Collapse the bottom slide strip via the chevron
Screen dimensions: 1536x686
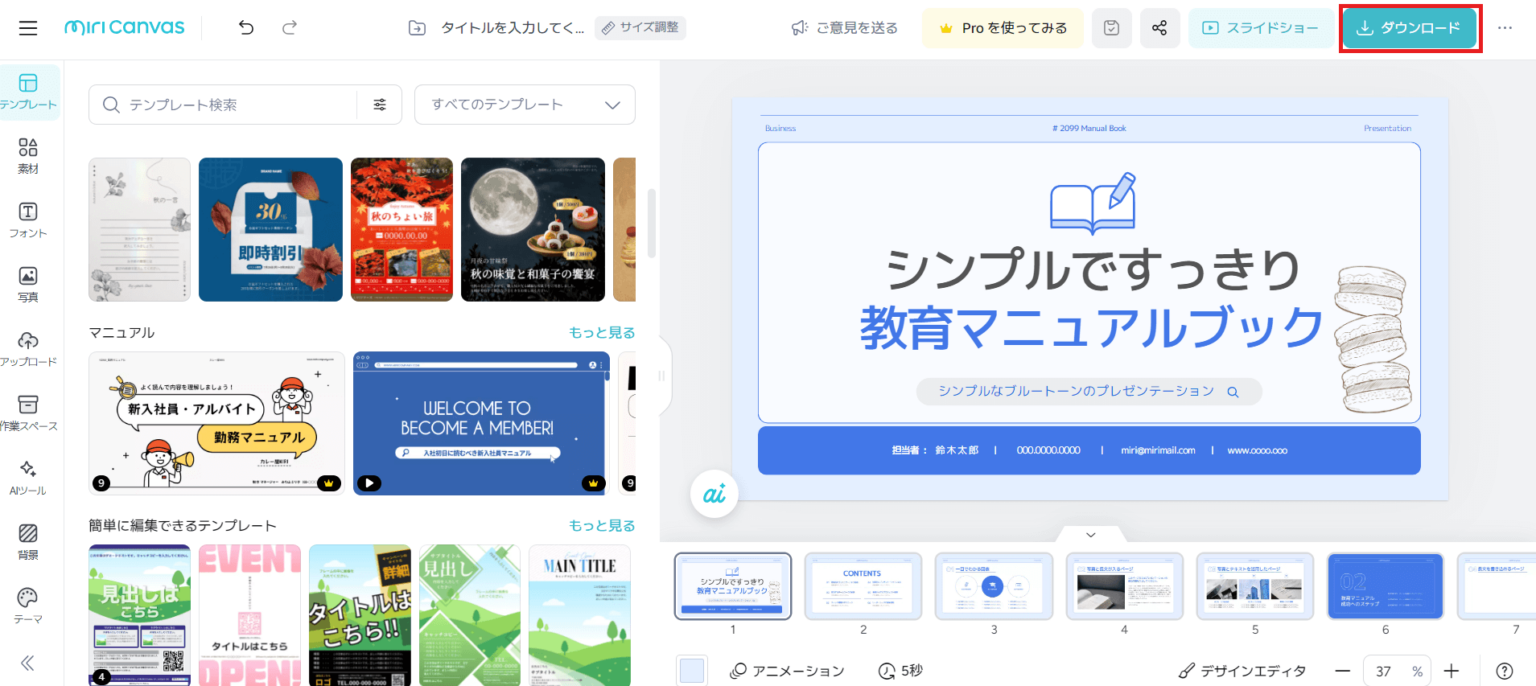point(1089,534)
